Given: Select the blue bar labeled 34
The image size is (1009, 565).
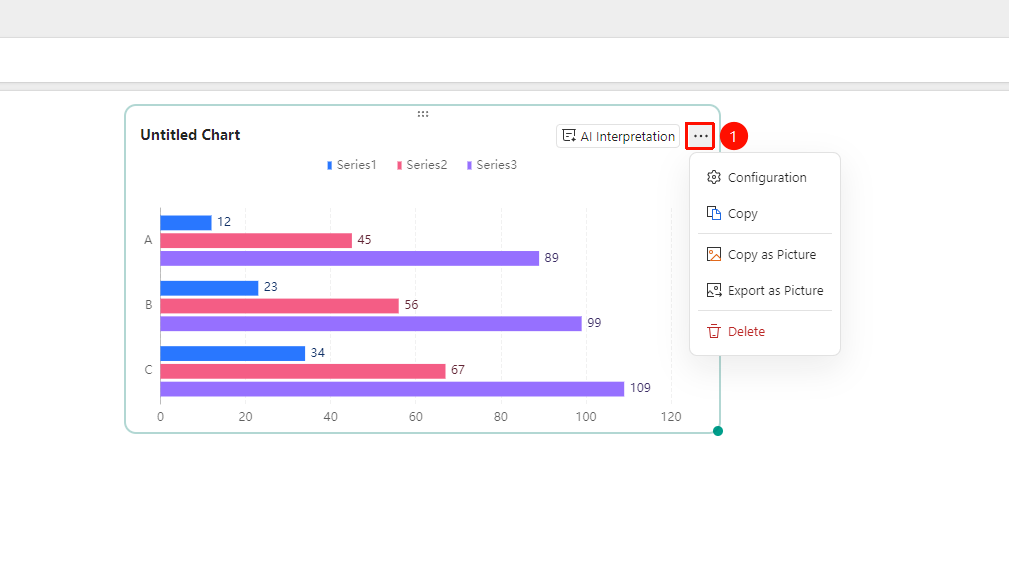Looking at the screenshot, I should (x=232, y=353).
